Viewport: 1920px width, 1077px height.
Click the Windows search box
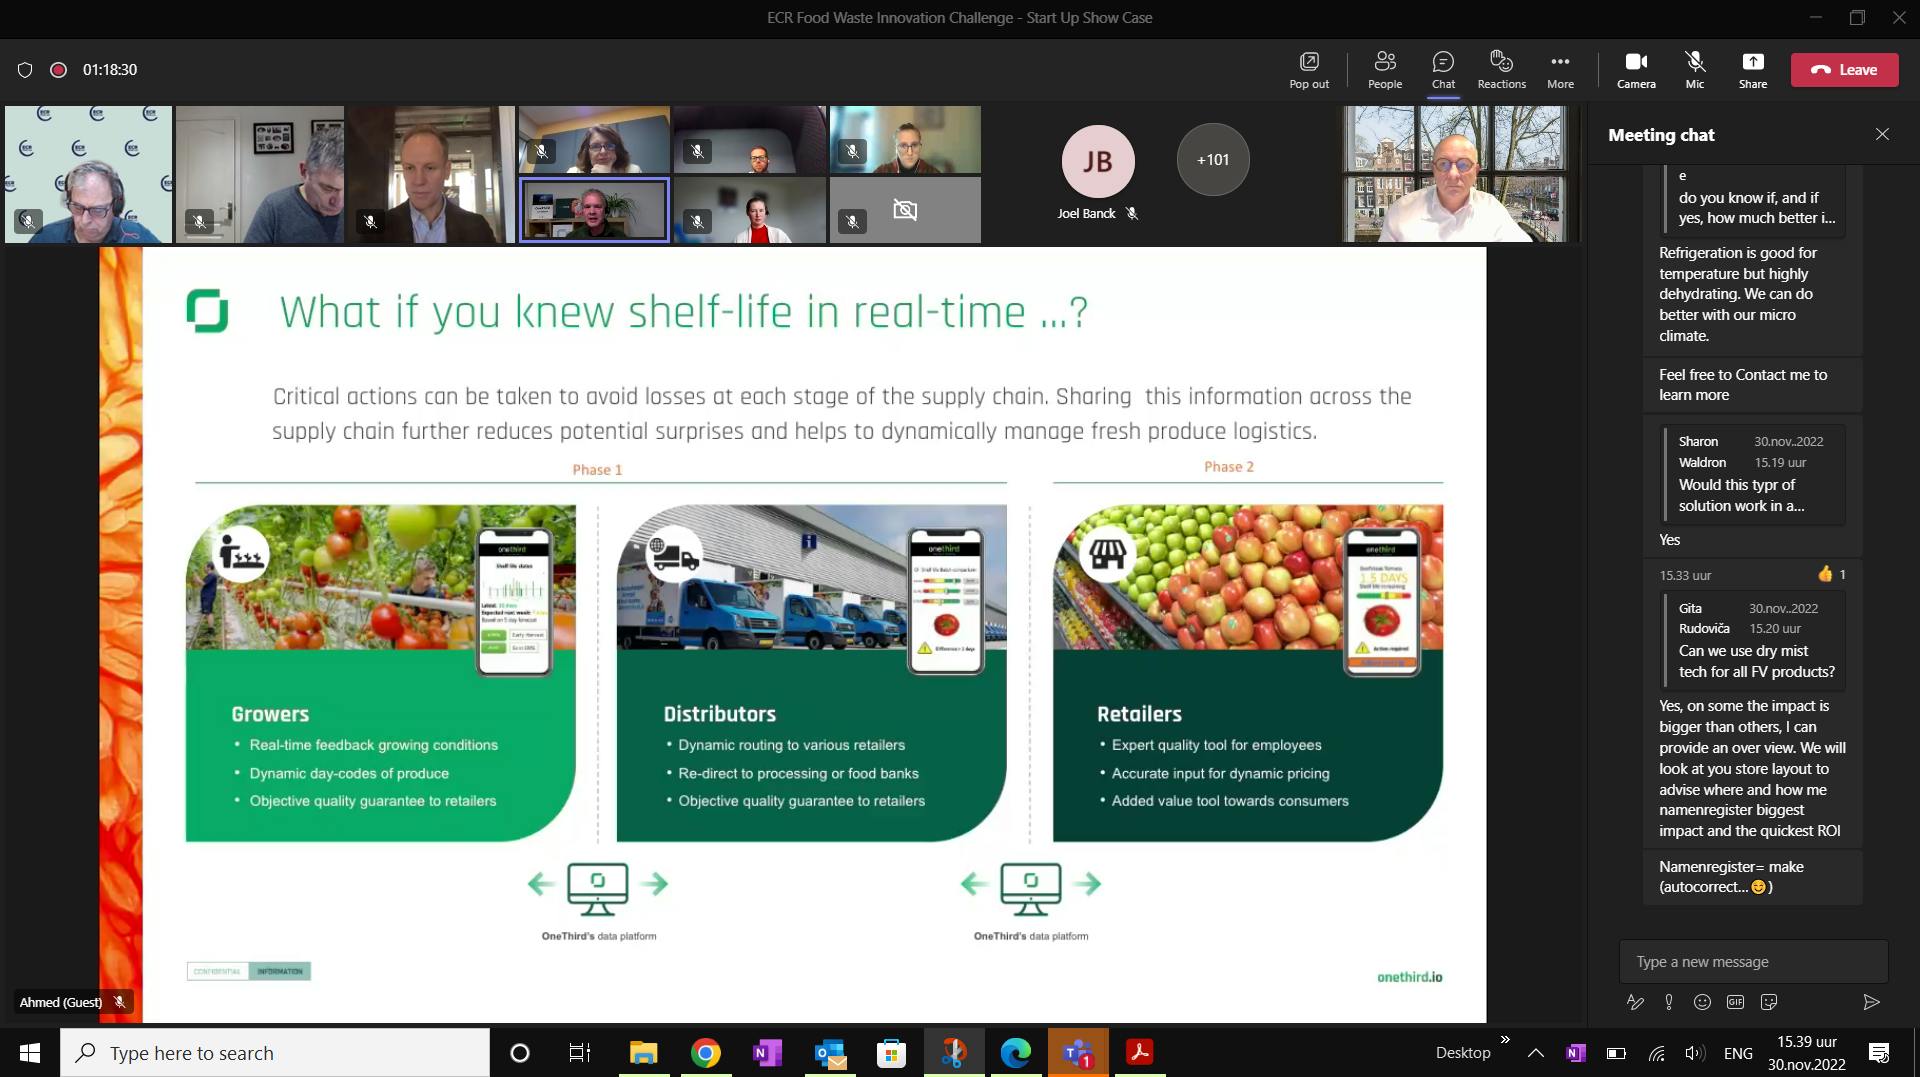pyautogui.click(x=275, y=1053)
